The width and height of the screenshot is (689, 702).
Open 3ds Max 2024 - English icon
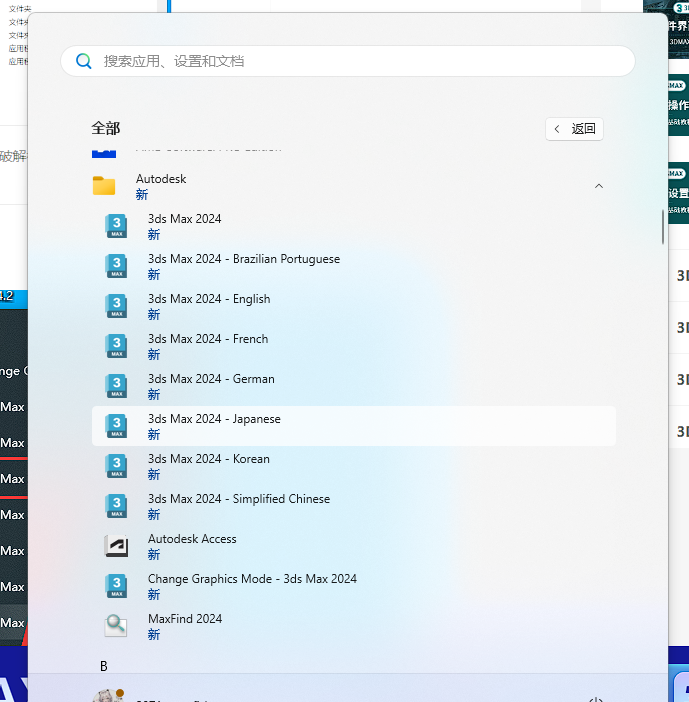pyautogui.click(x=116, y=306)
